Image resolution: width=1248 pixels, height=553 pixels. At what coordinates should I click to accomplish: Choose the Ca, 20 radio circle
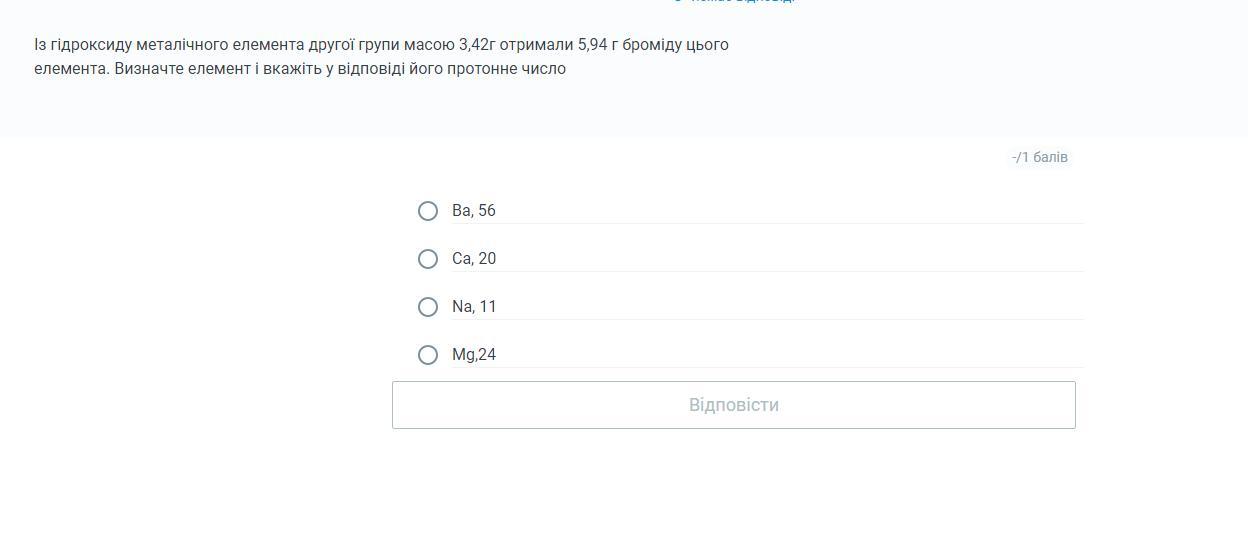tap(428, 259)
